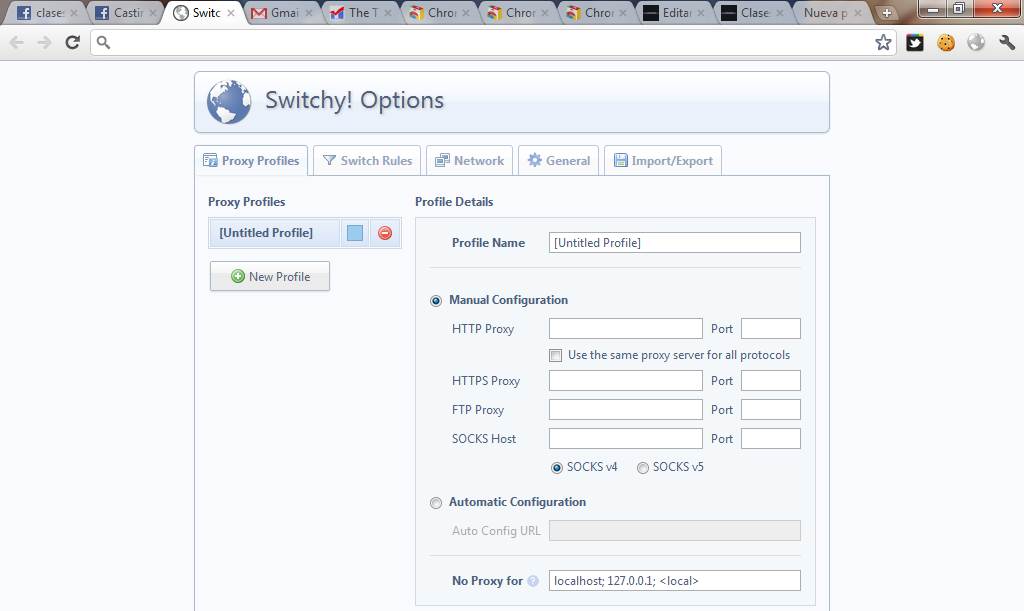Choose the Manual Configuration radio button

(435, 300)
